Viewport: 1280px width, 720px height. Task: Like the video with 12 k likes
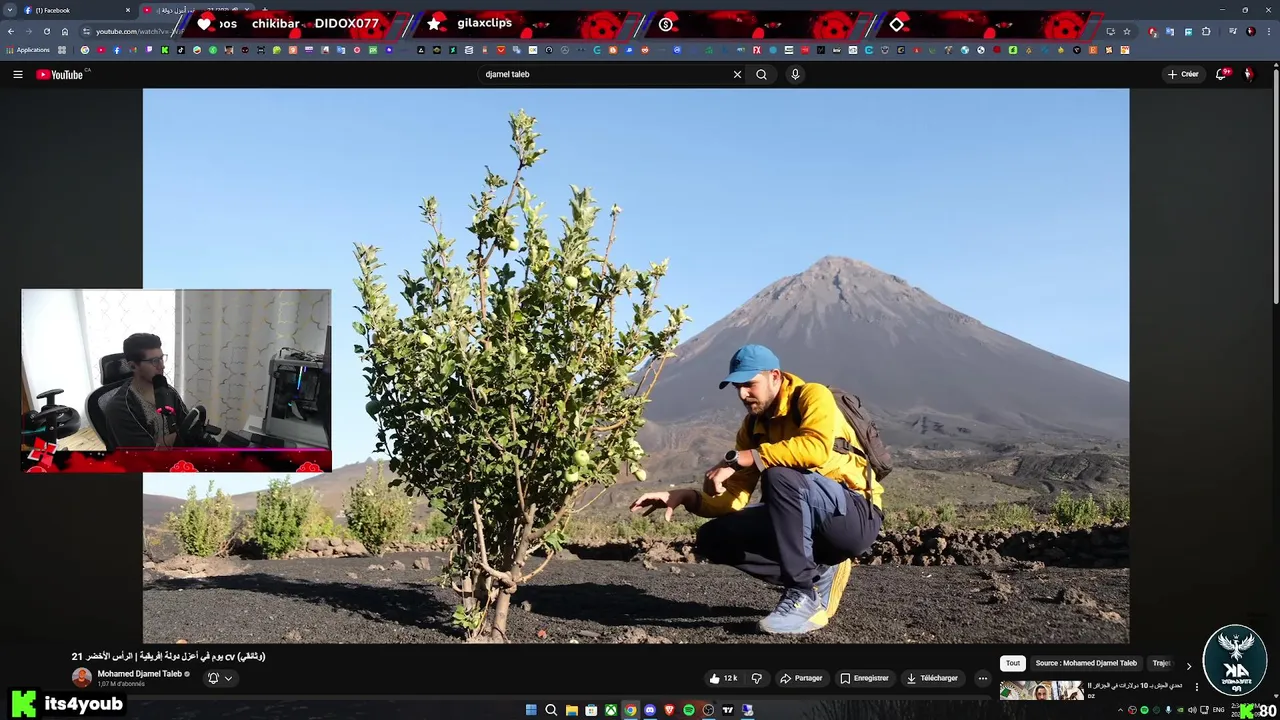723,678
